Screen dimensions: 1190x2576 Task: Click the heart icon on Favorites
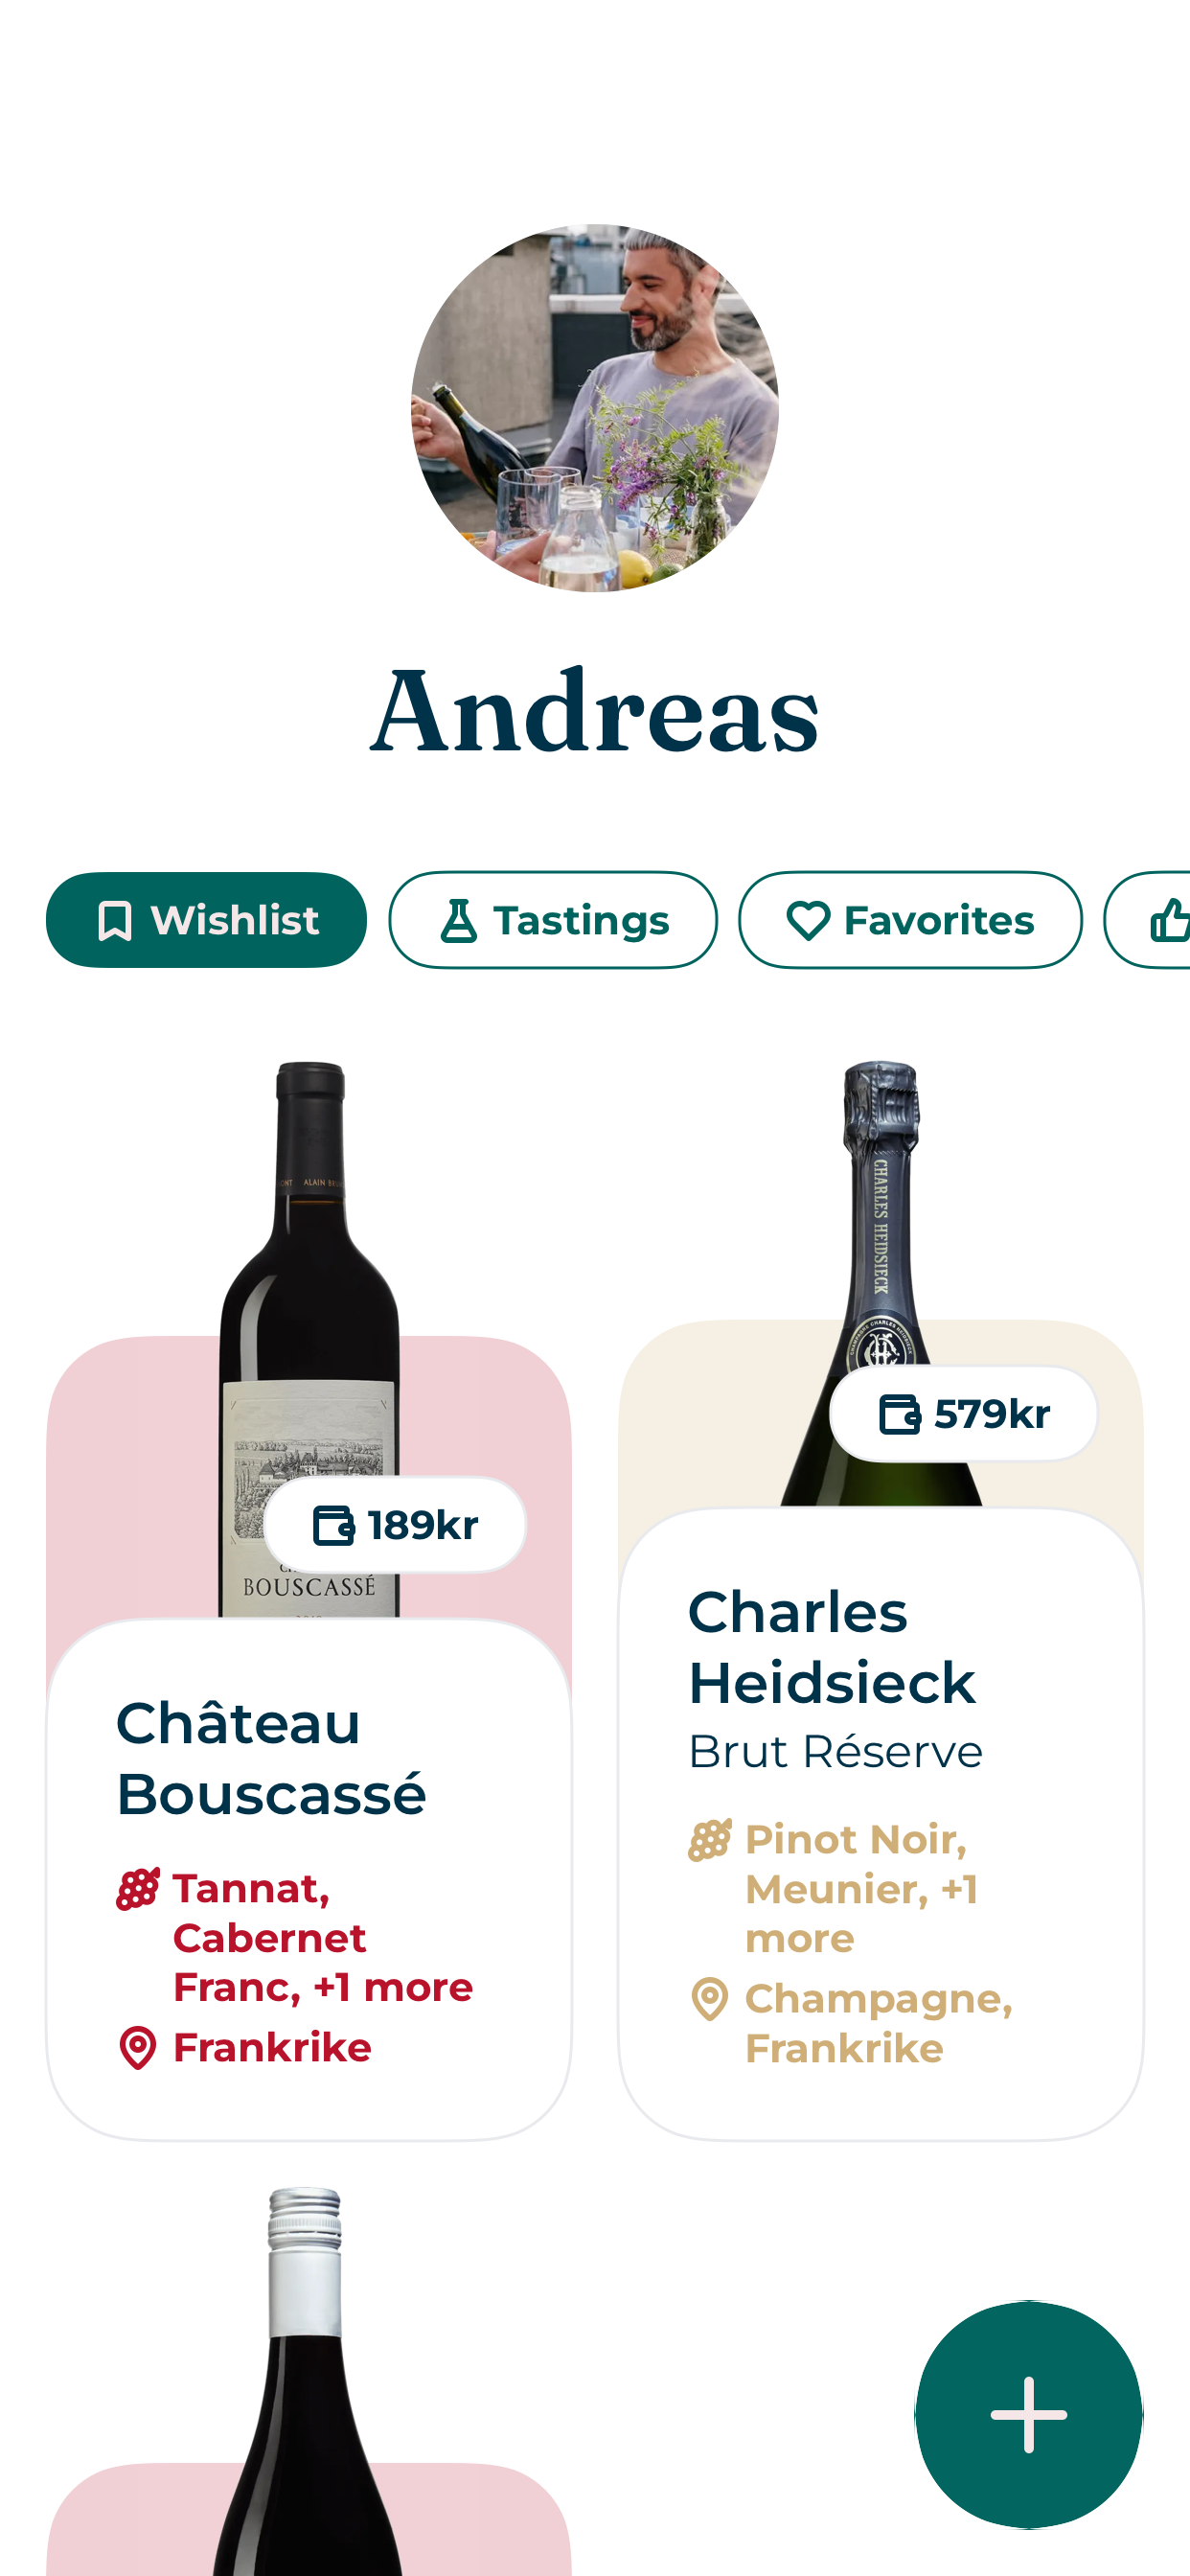[x=807, y=921]
